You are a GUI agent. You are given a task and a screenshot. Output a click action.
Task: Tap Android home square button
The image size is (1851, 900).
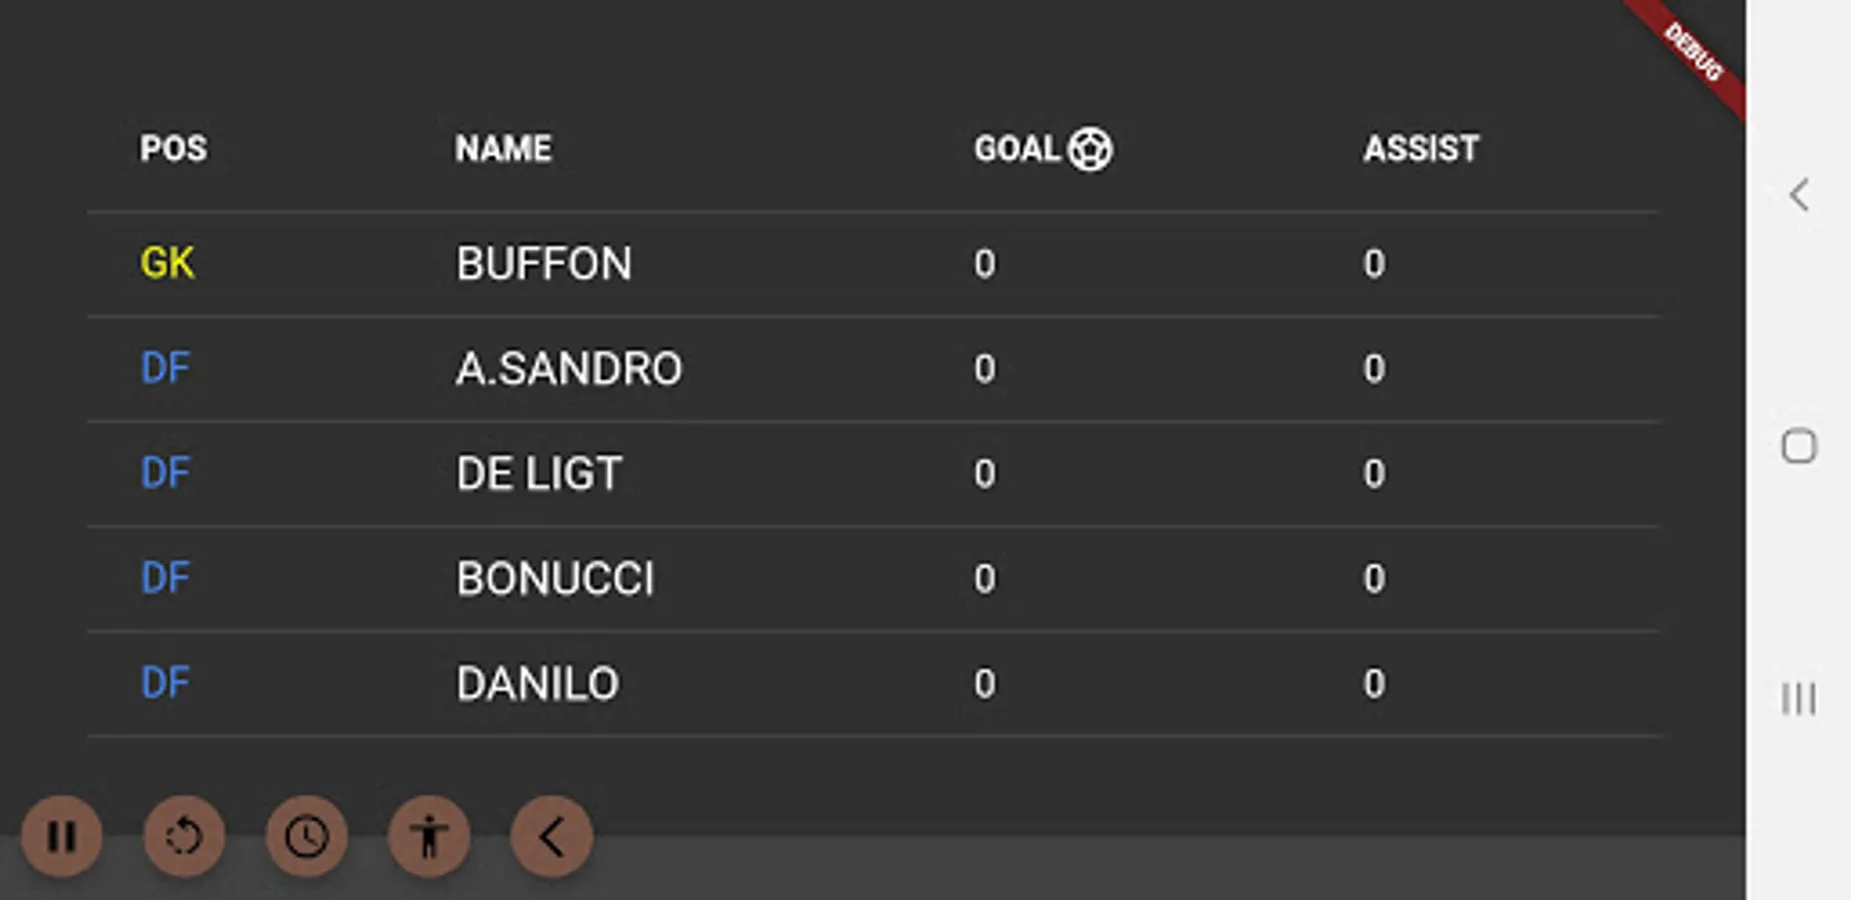click(x=1799, y=446)
